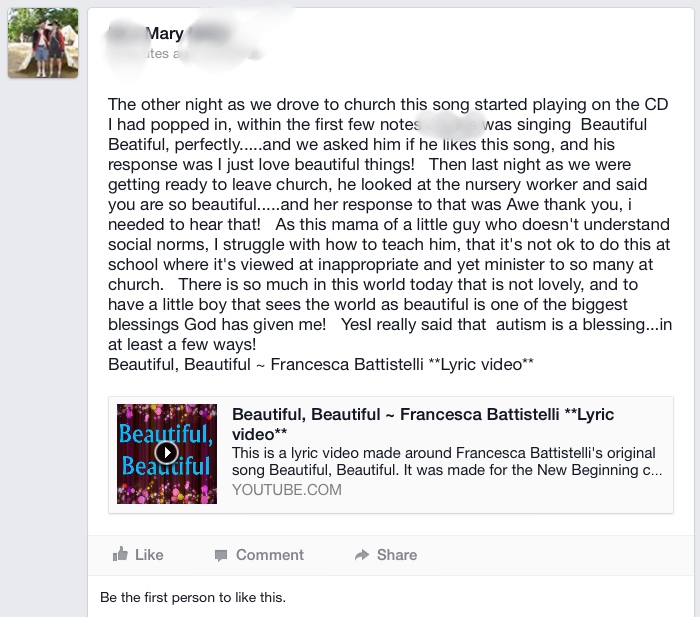The image size is (700, 617).
Task: Click the post timestamp under the name
Action: click(183, 54)
